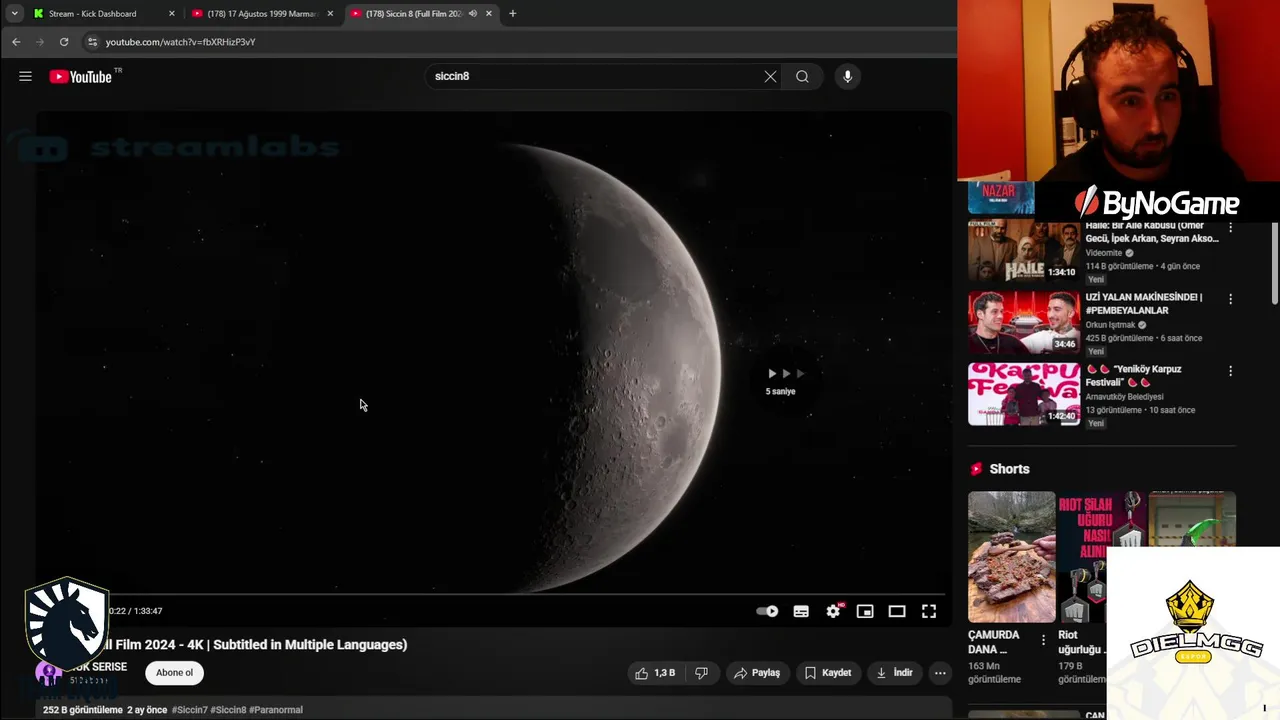
Task: Open options for UZİ YALAN MAKİNESİNDE video
Action: pos(1231,299)
